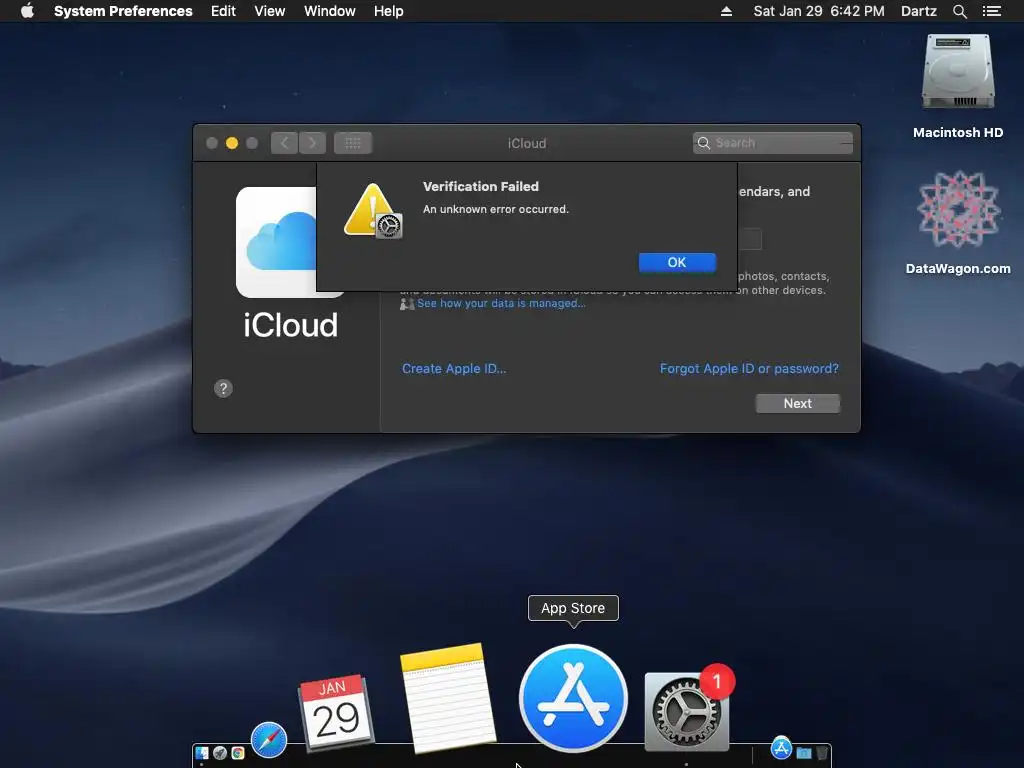The width and height of the screenshot is (1024, 768).
Task: Open System Preferences menu in menu bar
Action: tap(123, 11)
